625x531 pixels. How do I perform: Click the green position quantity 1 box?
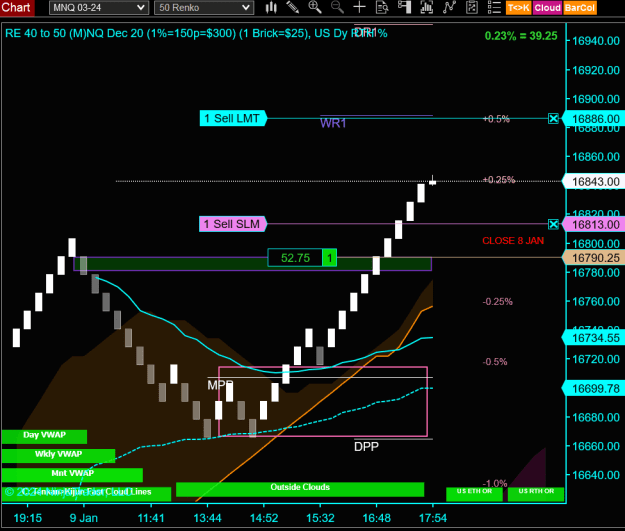(x=330, y=258)
